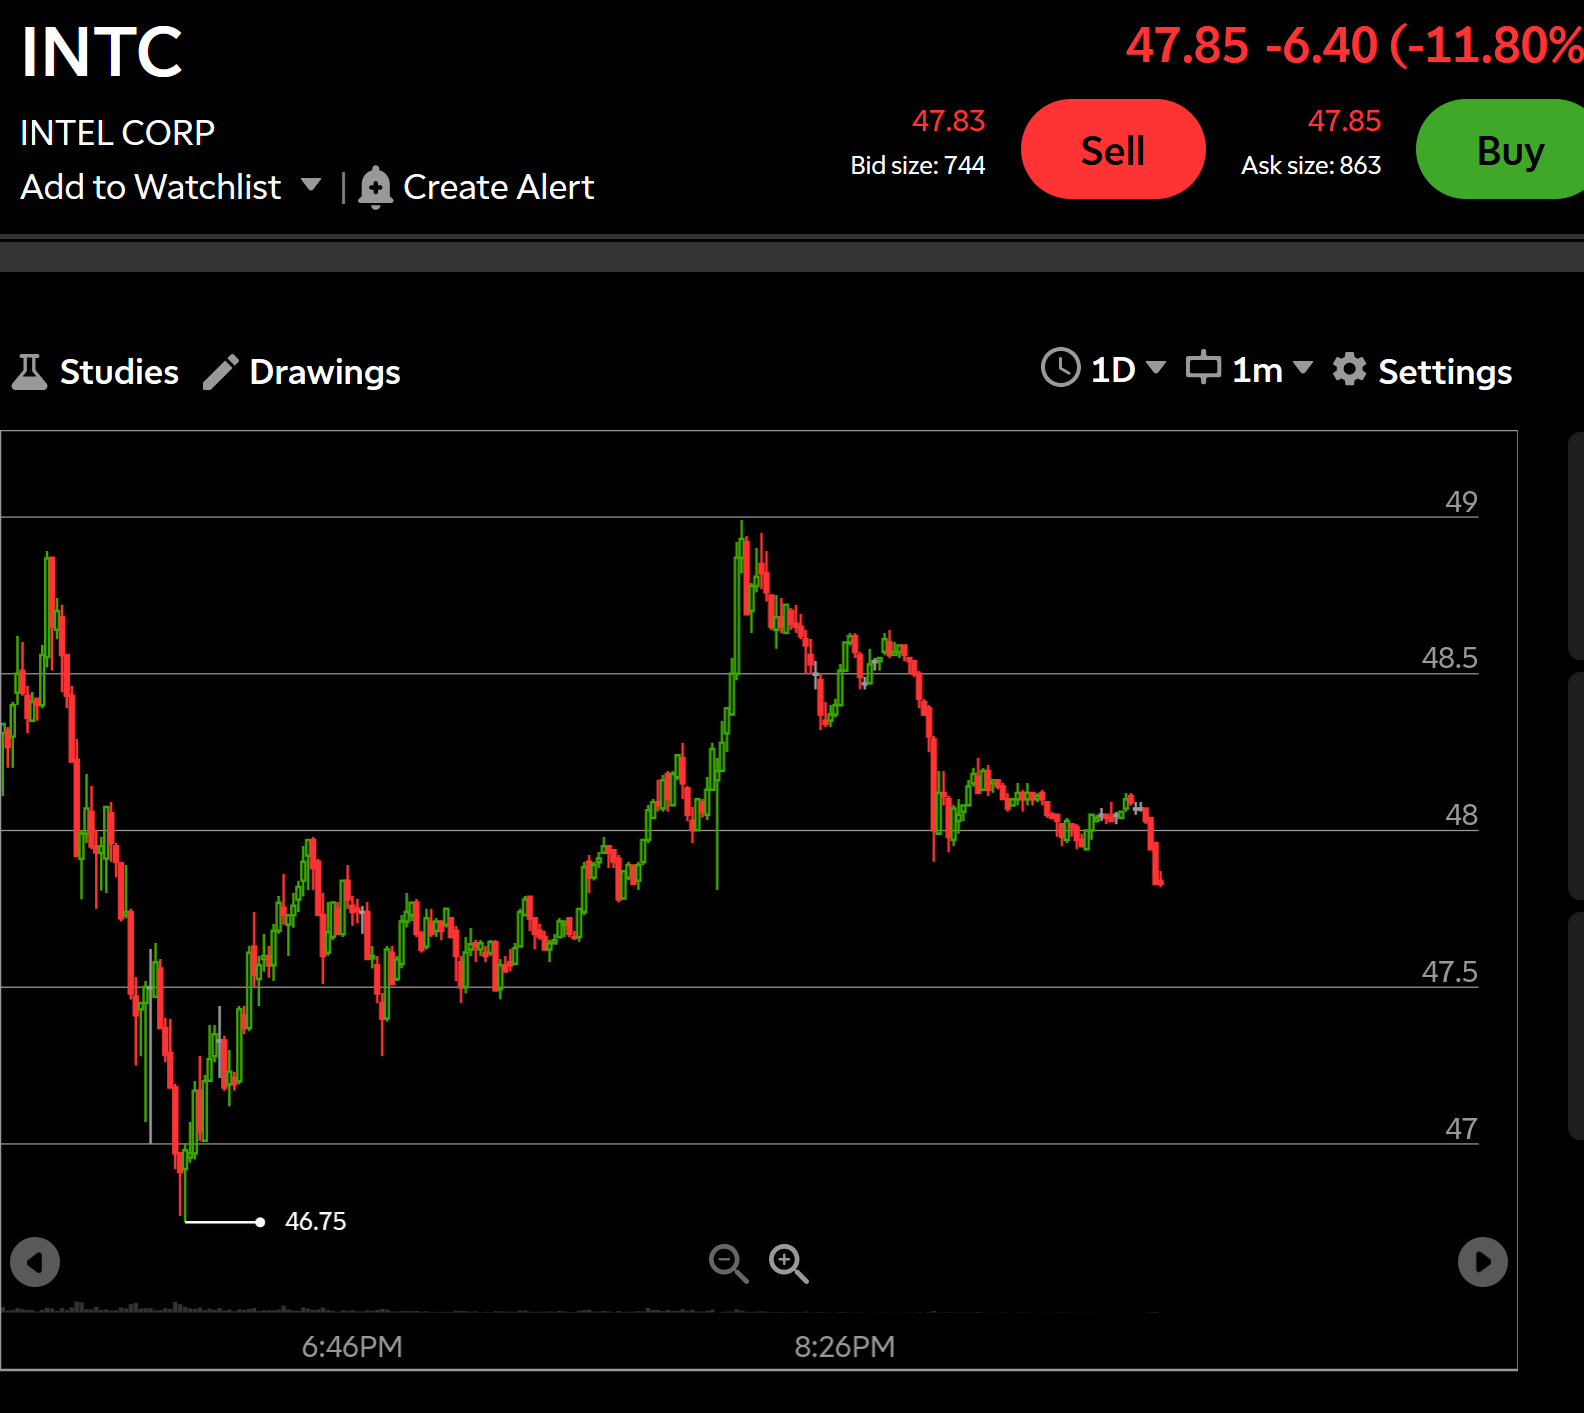The height and width of the screenshot is (1413, 1584).
Task: Click the right chart scroll arrow
Action: (x=1483, y=1262)
